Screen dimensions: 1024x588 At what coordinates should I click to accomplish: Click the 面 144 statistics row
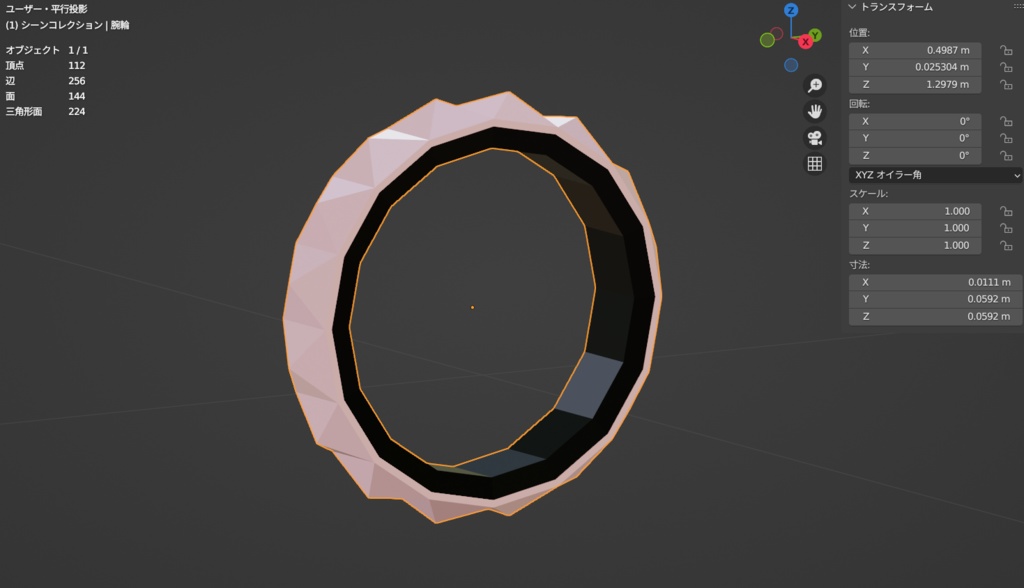coord(46,96)
